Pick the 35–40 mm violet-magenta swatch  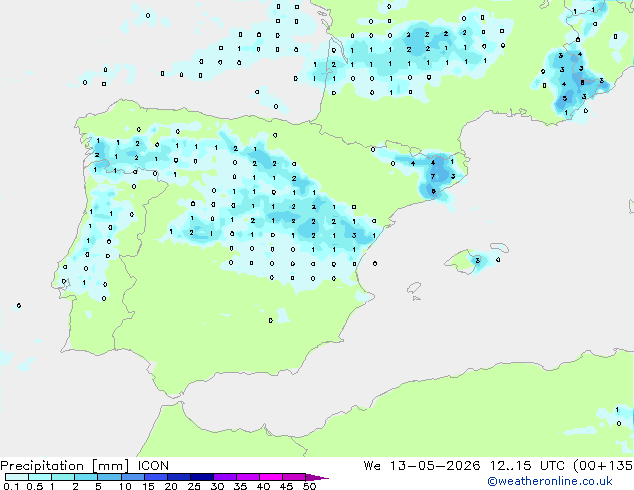point(248,477)
